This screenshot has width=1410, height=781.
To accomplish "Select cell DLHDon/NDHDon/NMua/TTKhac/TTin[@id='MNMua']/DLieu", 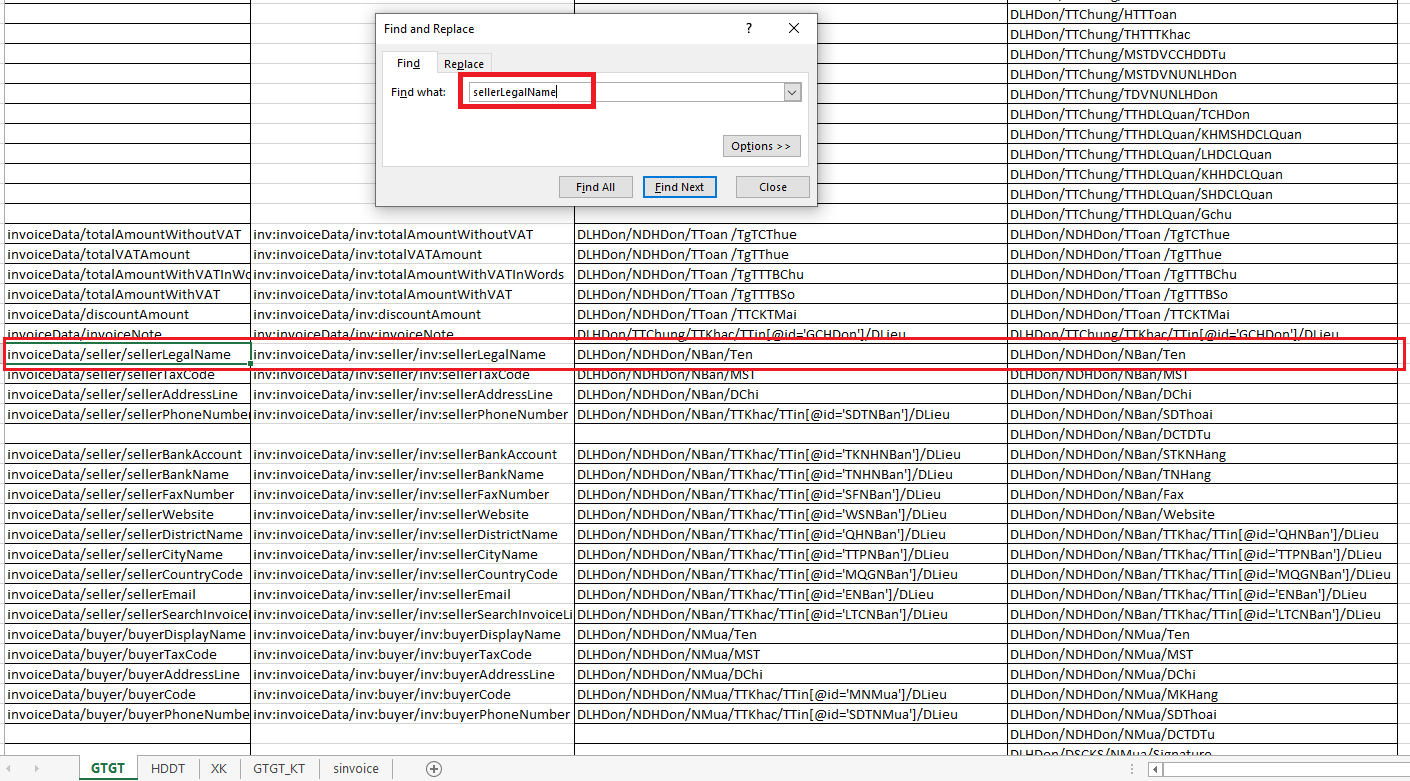I will 791,694.
